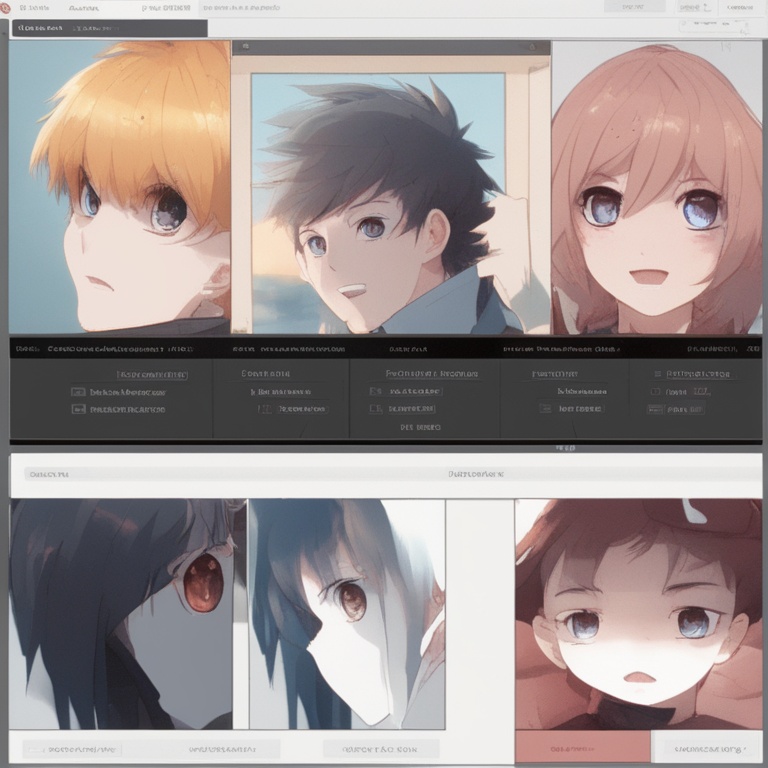Click the outlined field atop the leftmost dark column
The width and height of the screenshot is (768, 768).
coord(150,375)
